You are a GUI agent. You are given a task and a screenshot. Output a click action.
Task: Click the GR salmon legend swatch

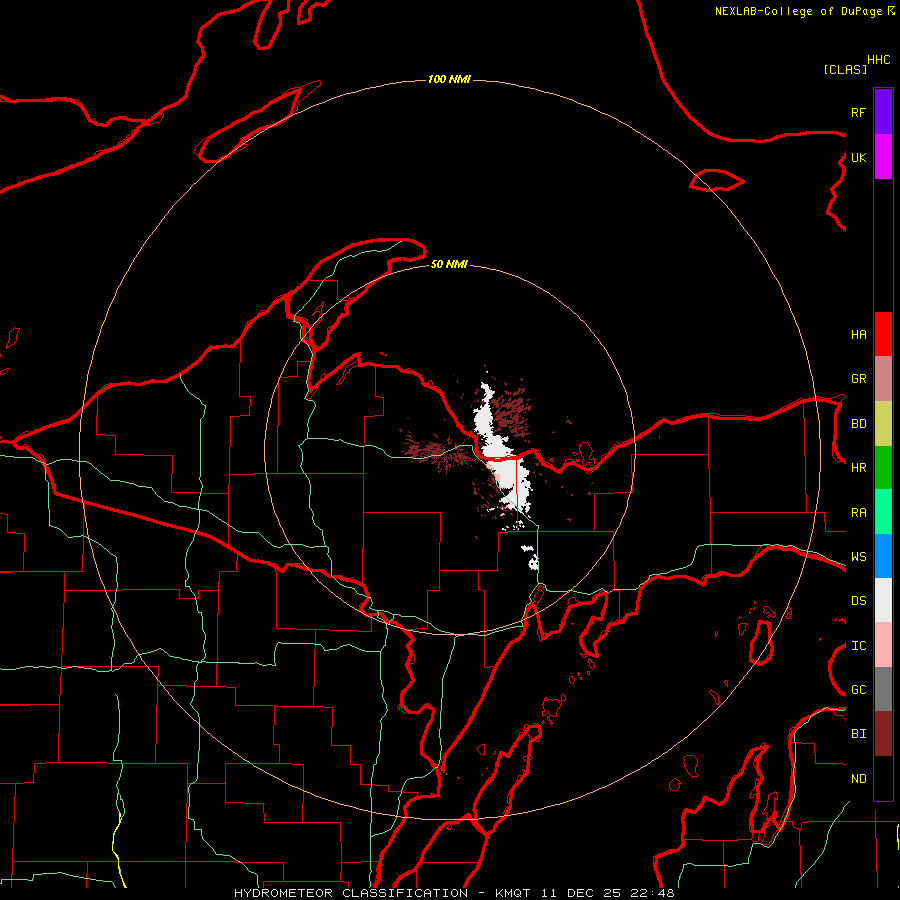tap(883, 379)
